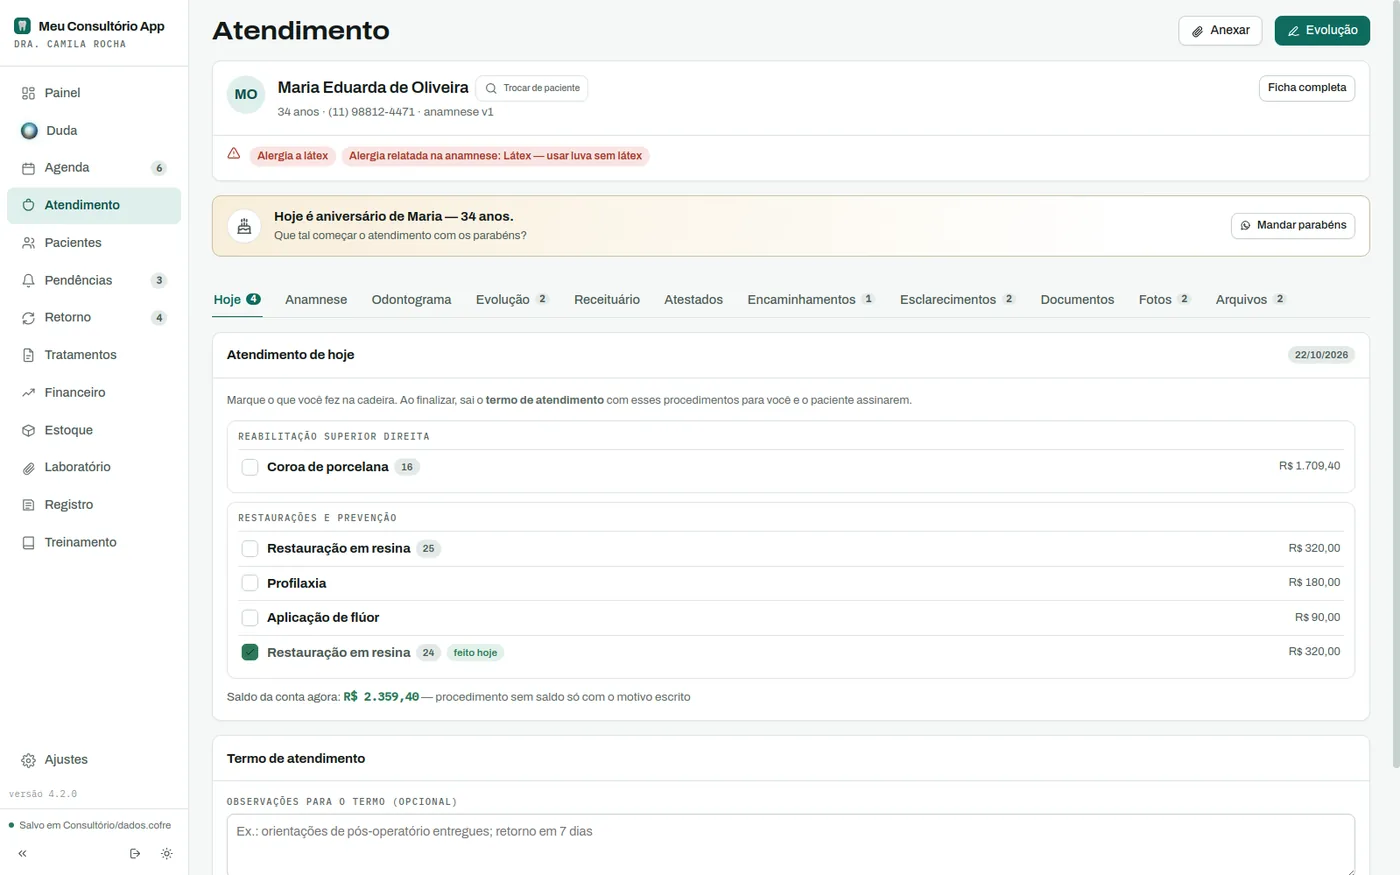Image resolution: width=1400 pixels, height=875 pixels.
Task: Click the allergy warning triangle icon
Action: pos(234,154)
